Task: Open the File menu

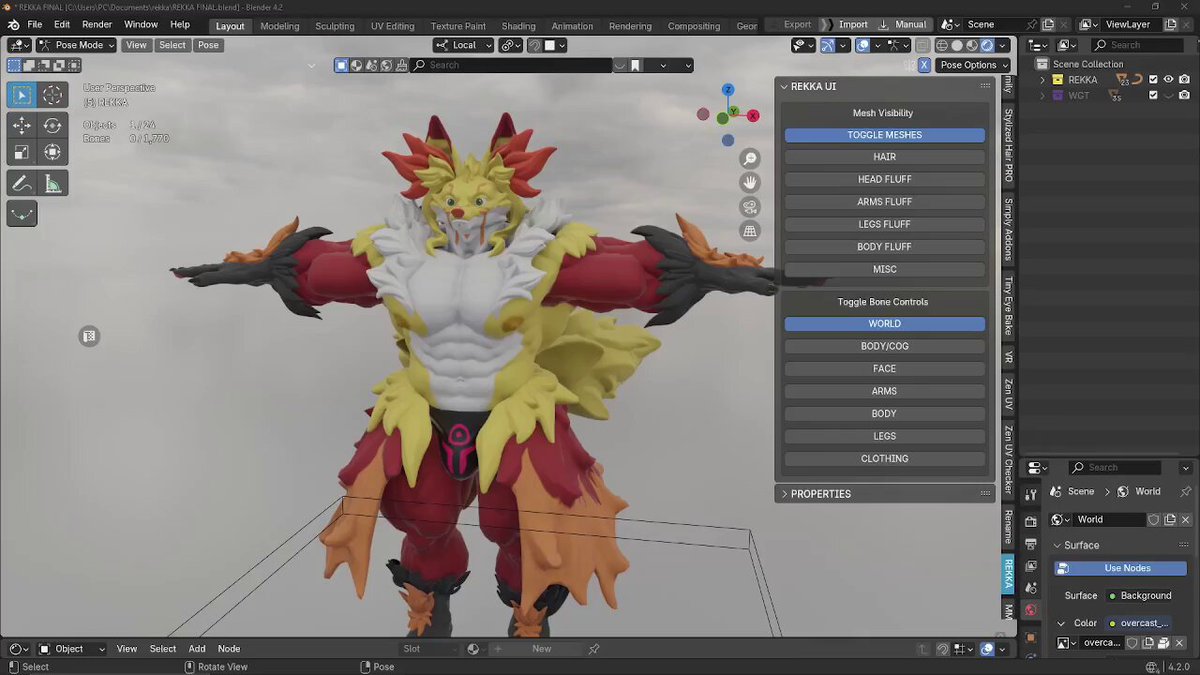Action: coord(35,24)
